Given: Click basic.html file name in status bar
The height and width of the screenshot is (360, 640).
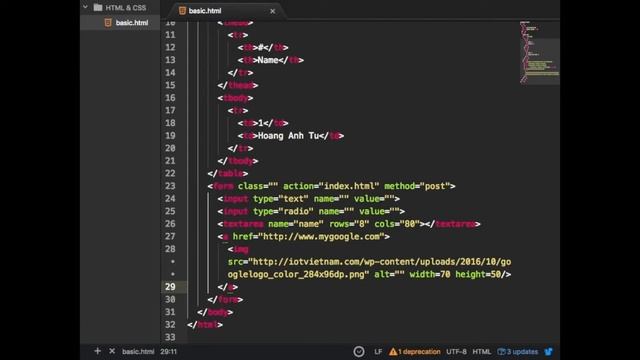Looking at the screenshot, I should 138,351.
